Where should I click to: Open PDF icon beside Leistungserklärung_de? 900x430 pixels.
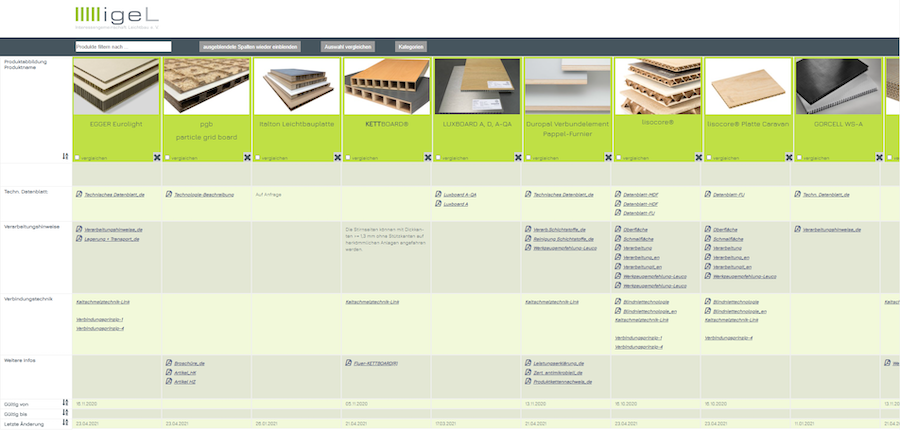pyautogui.click(x=528, y=363)
